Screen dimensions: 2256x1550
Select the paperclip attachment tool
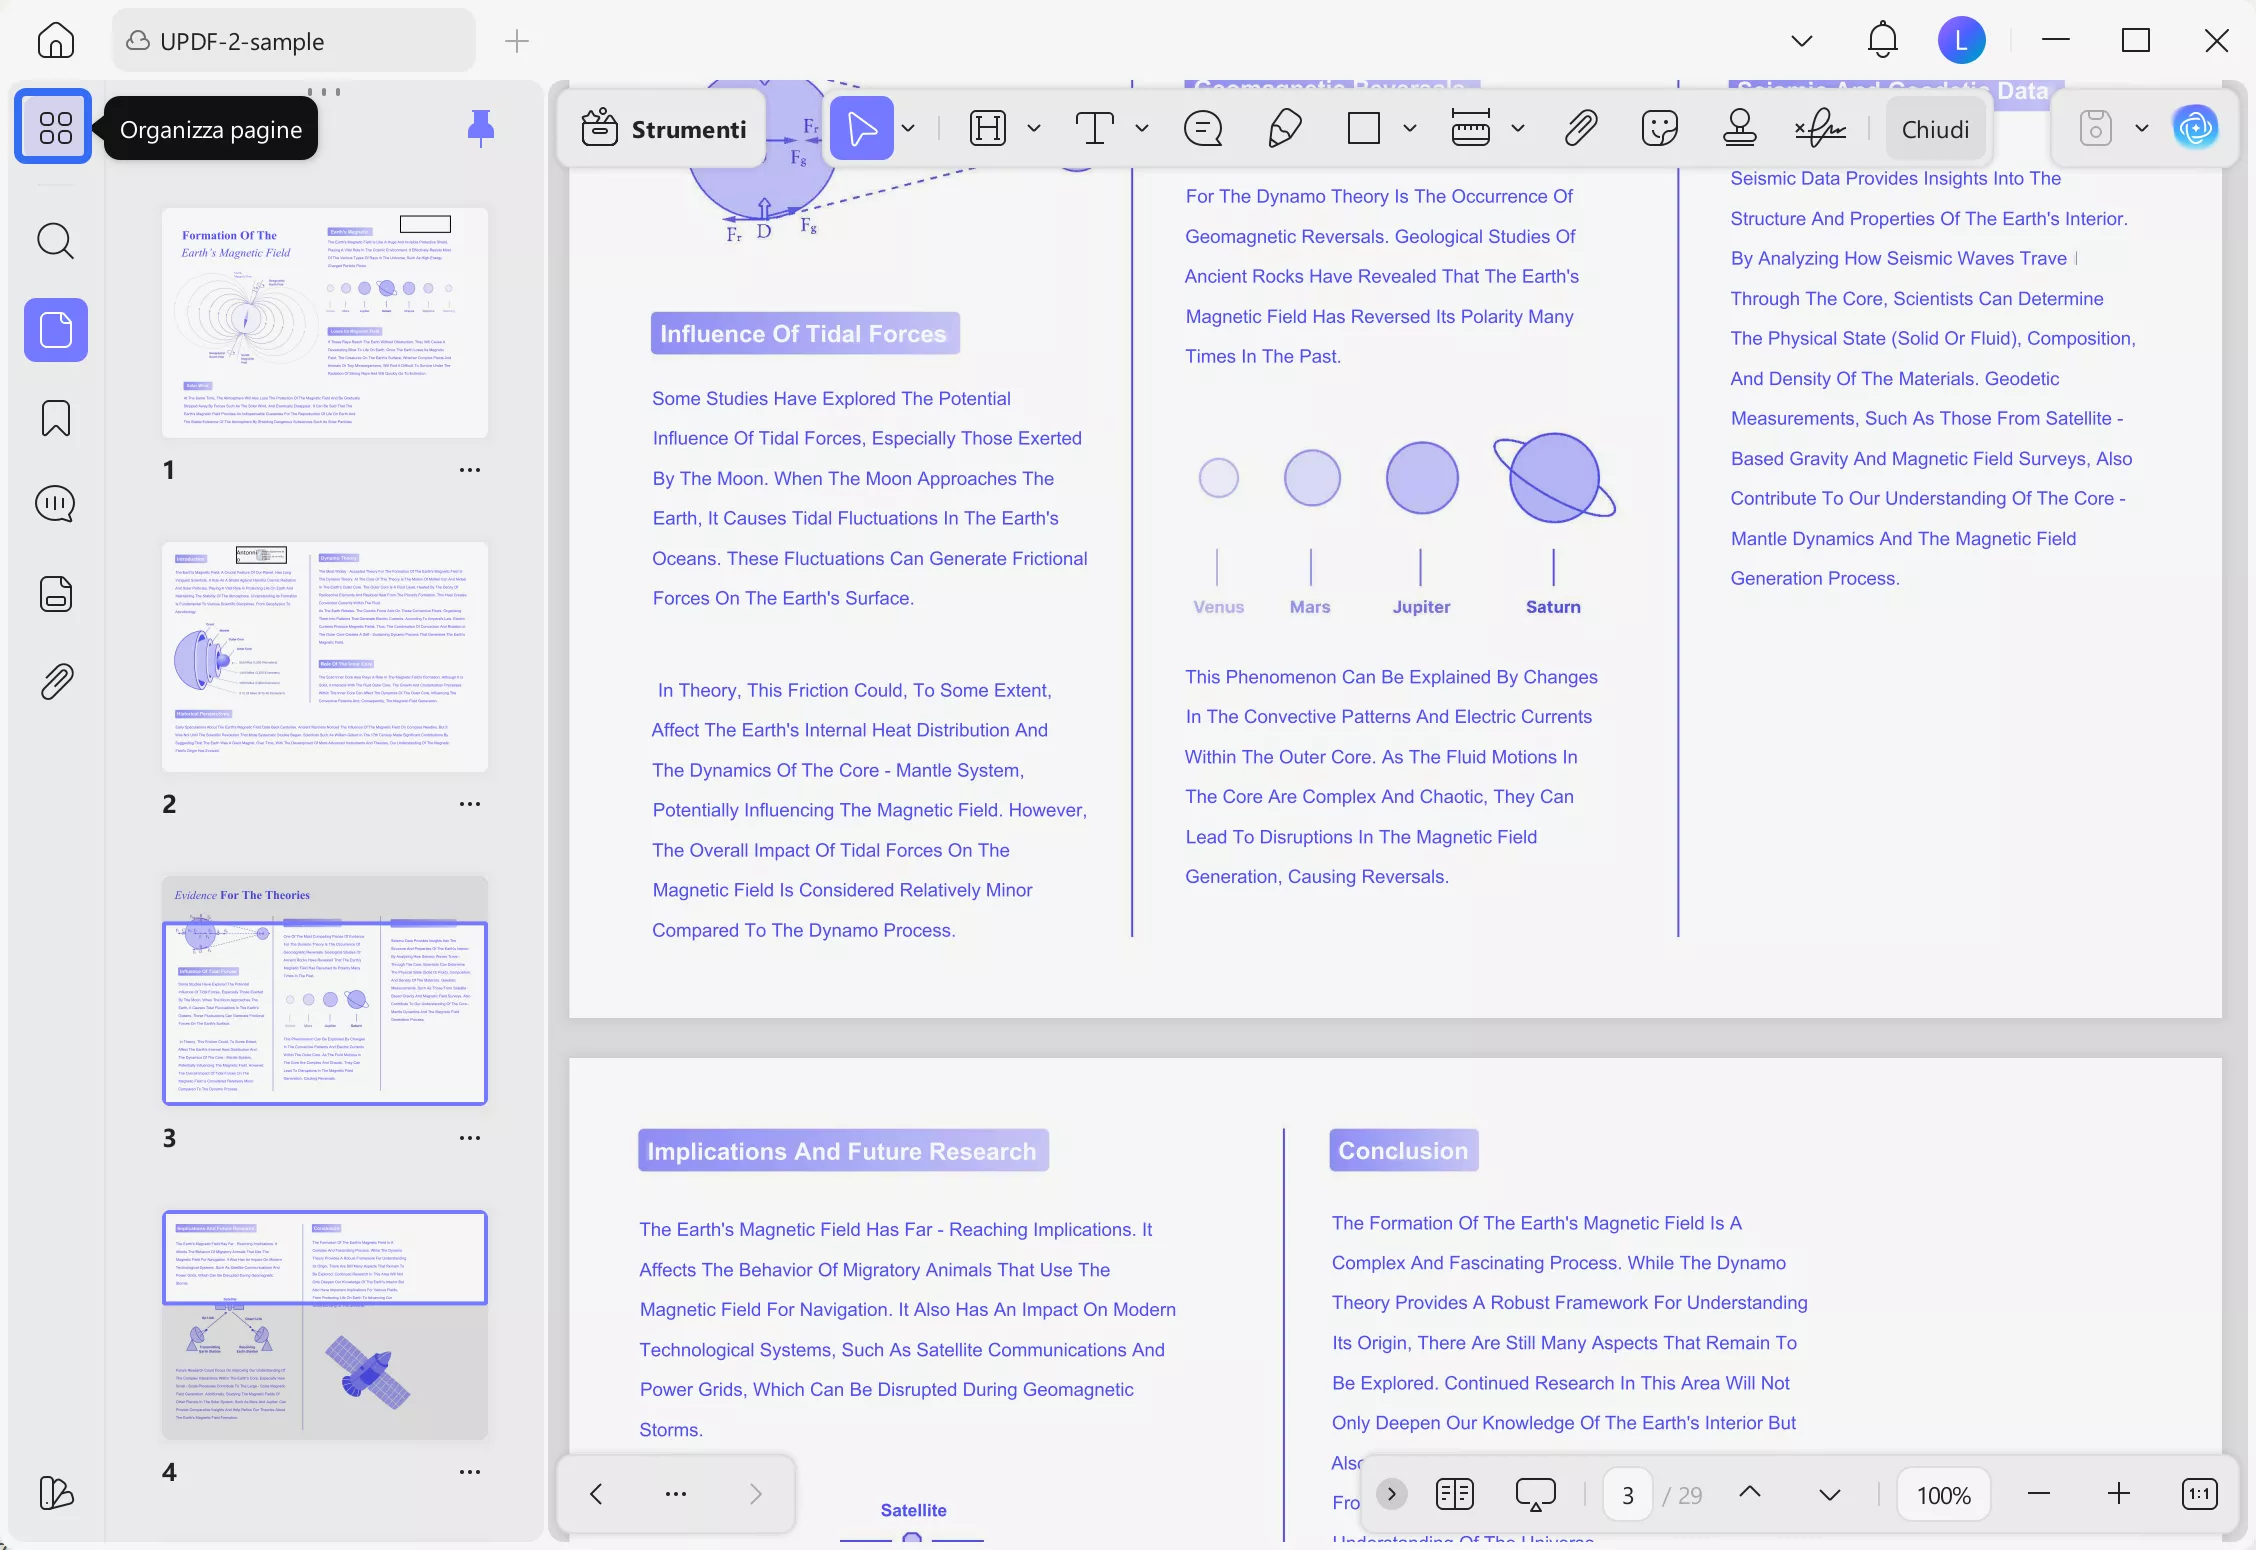(1580, 128)
